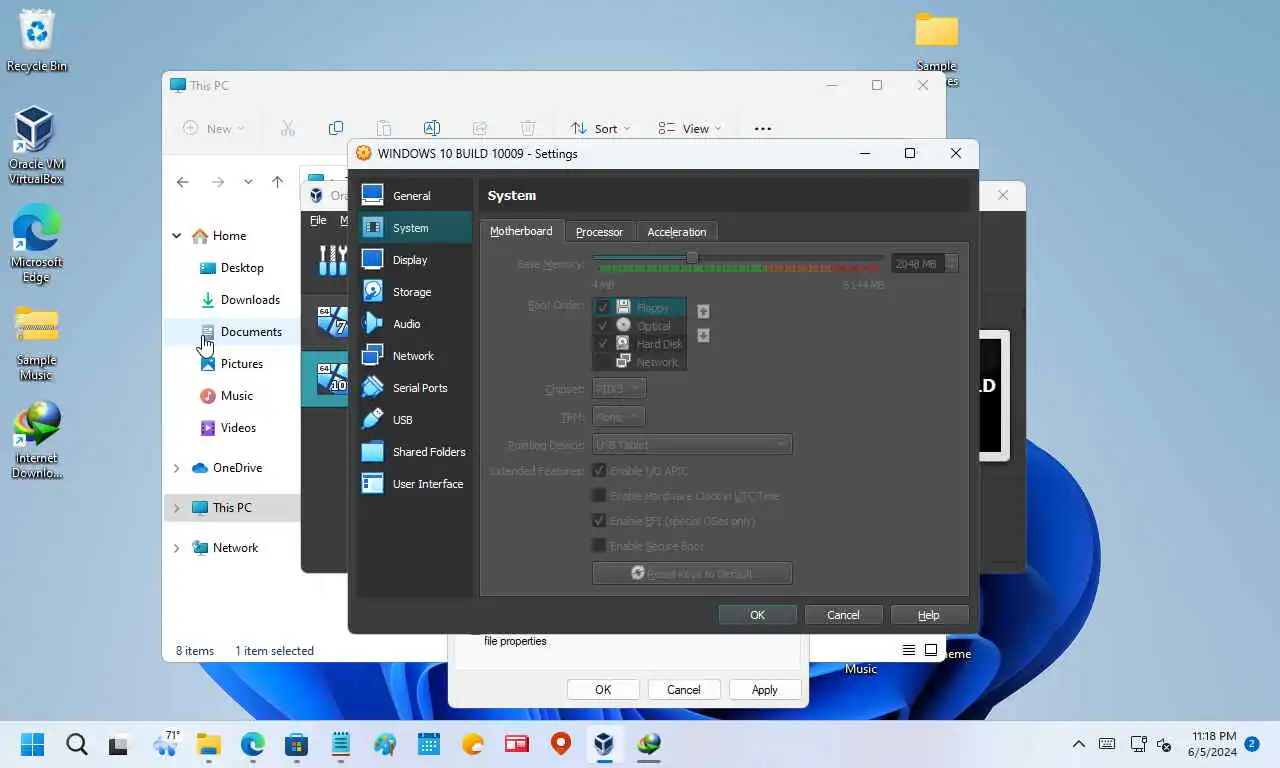Open VirtualBox from the taskbar
The height and width of the screenshot is (768, 1280).
(603, 744)
